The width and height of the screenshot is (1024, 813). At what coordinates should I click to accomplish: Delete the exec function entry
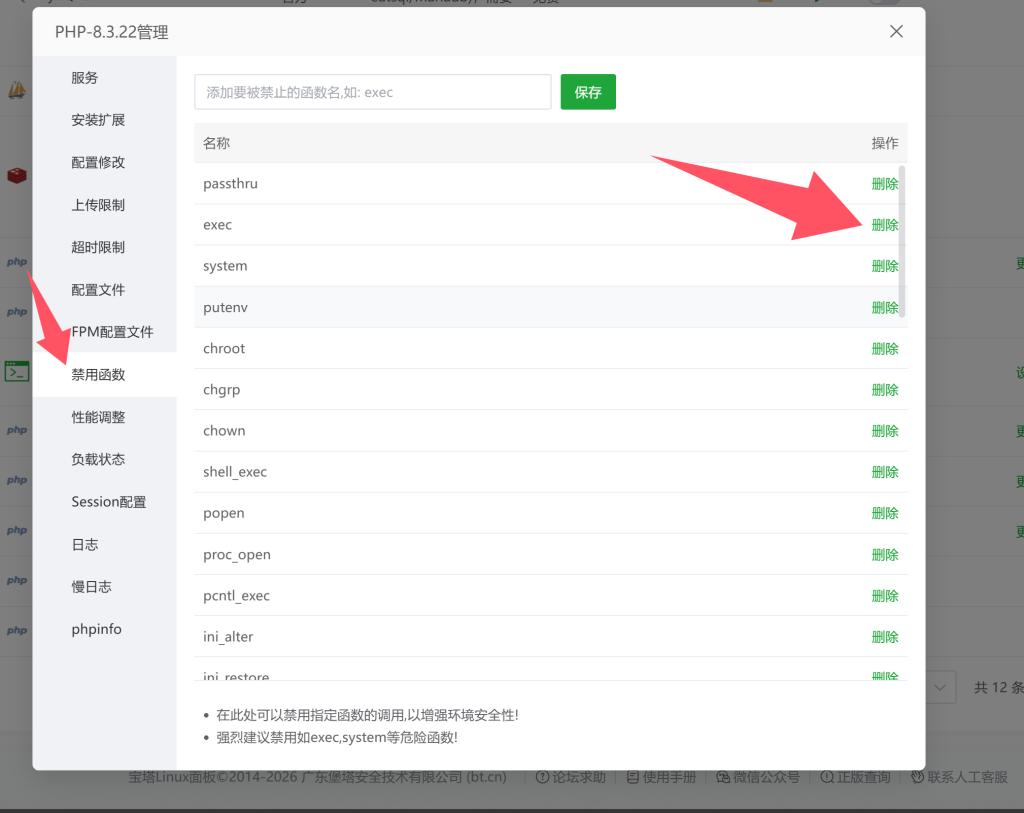click(x=885, y=225)
